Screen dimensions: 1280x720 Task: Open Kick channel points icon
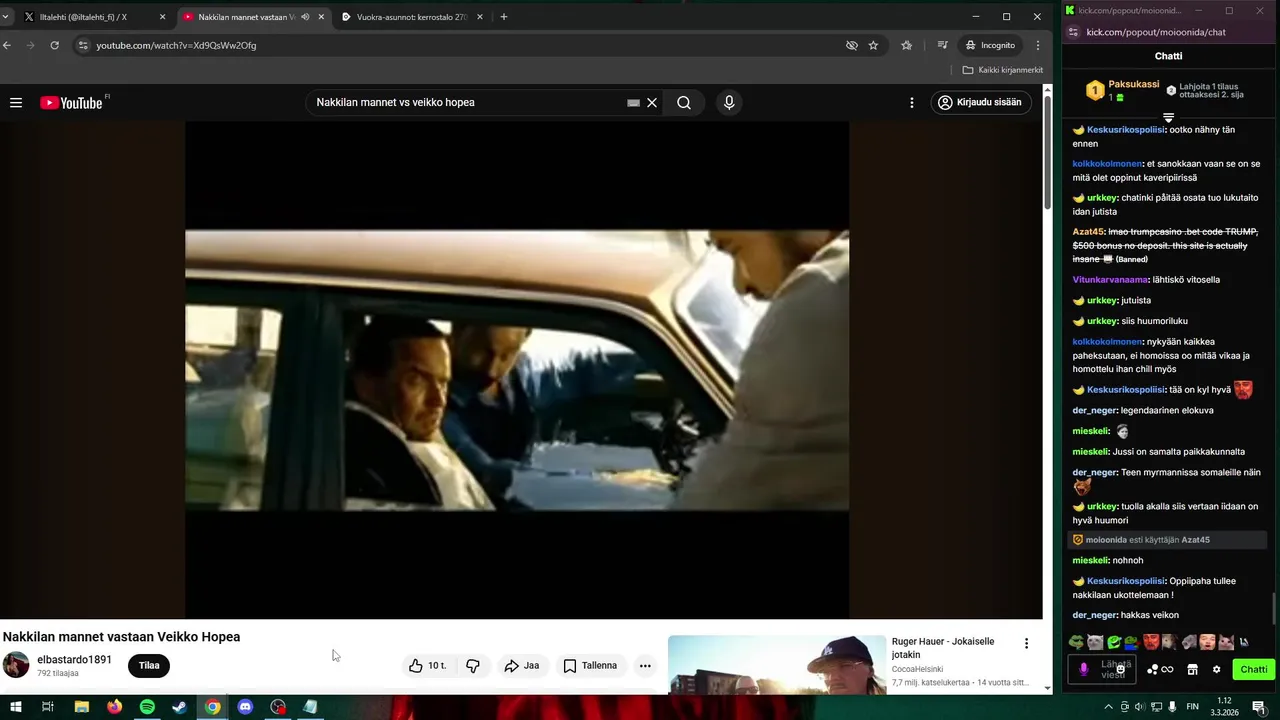click(1160, 669)
